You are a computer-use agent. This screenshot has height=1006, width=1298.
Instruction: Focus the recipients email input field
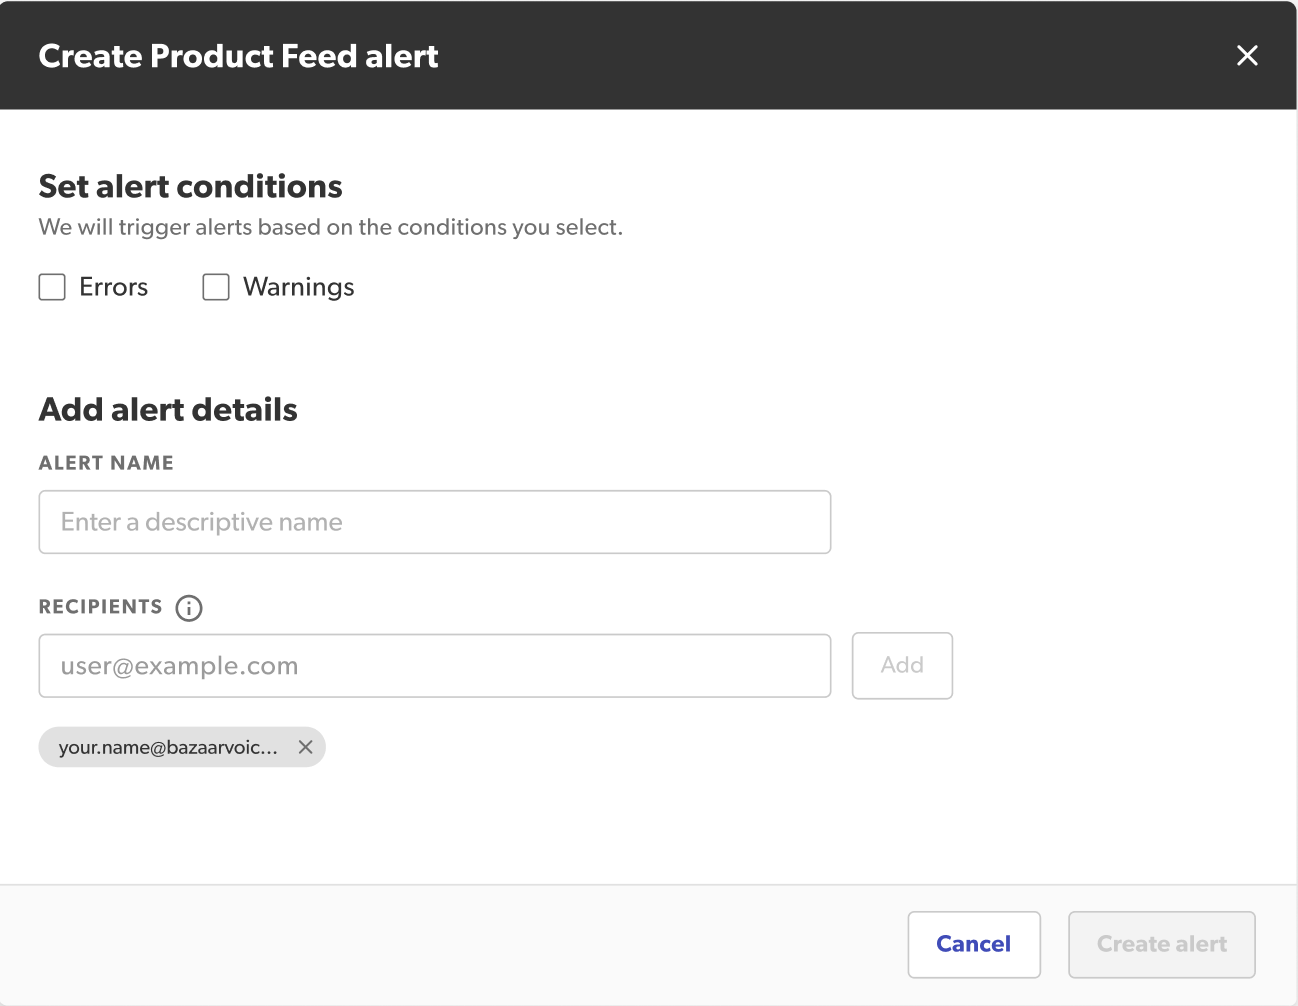pos(435,666)
